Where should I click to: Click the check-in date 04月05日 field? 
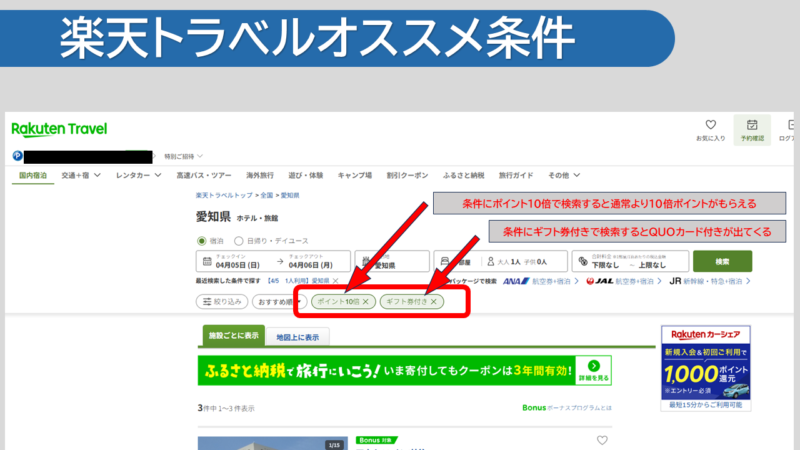[237, 261]
